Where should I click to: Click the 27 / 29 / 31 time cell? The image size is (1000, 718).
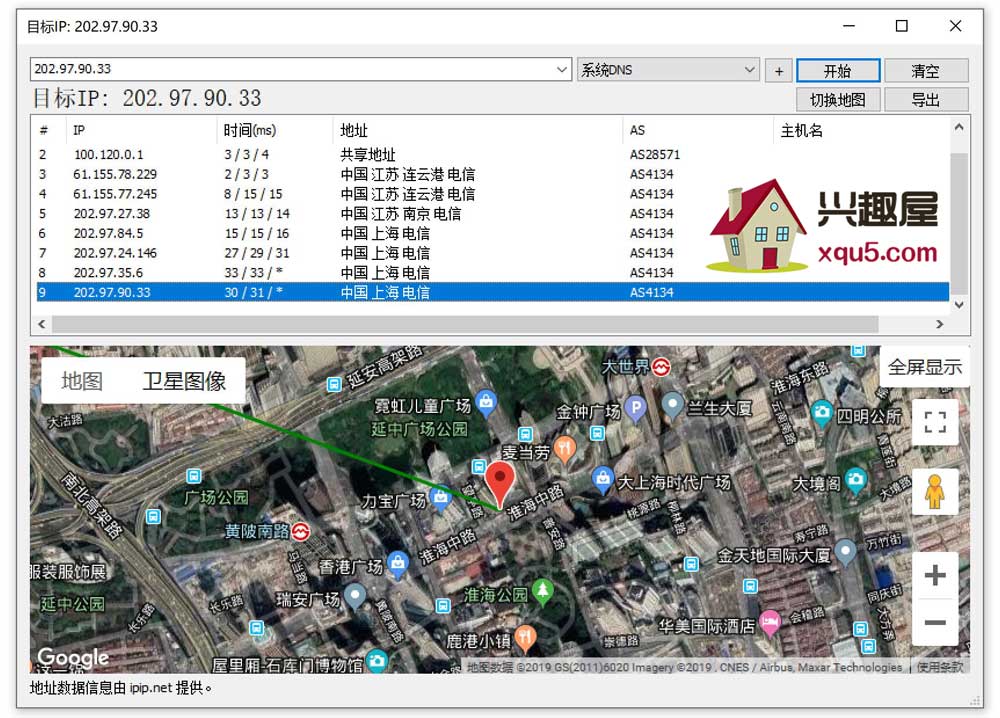point(256,253)
